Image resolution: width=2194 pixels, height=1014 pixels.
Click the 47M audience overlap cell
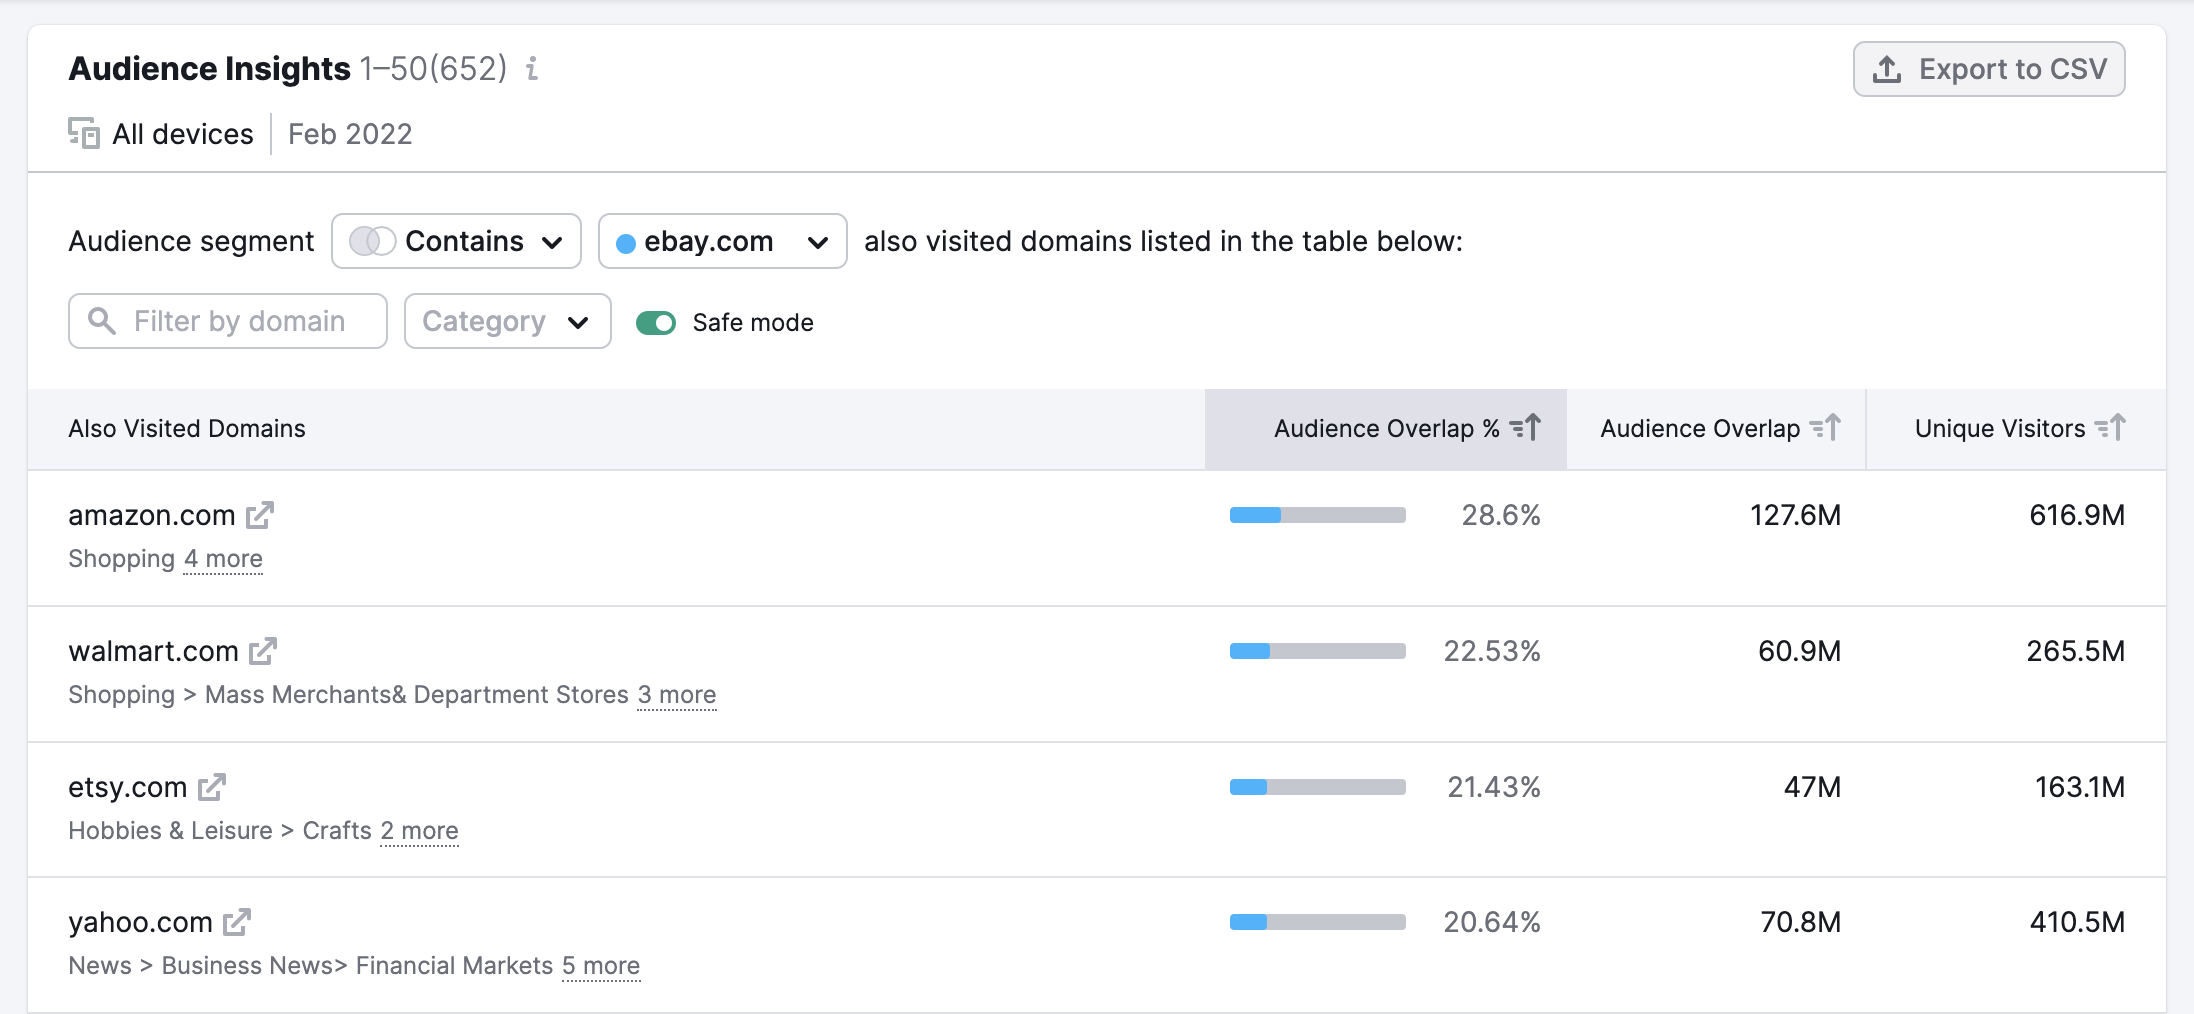pos(1813,787)
